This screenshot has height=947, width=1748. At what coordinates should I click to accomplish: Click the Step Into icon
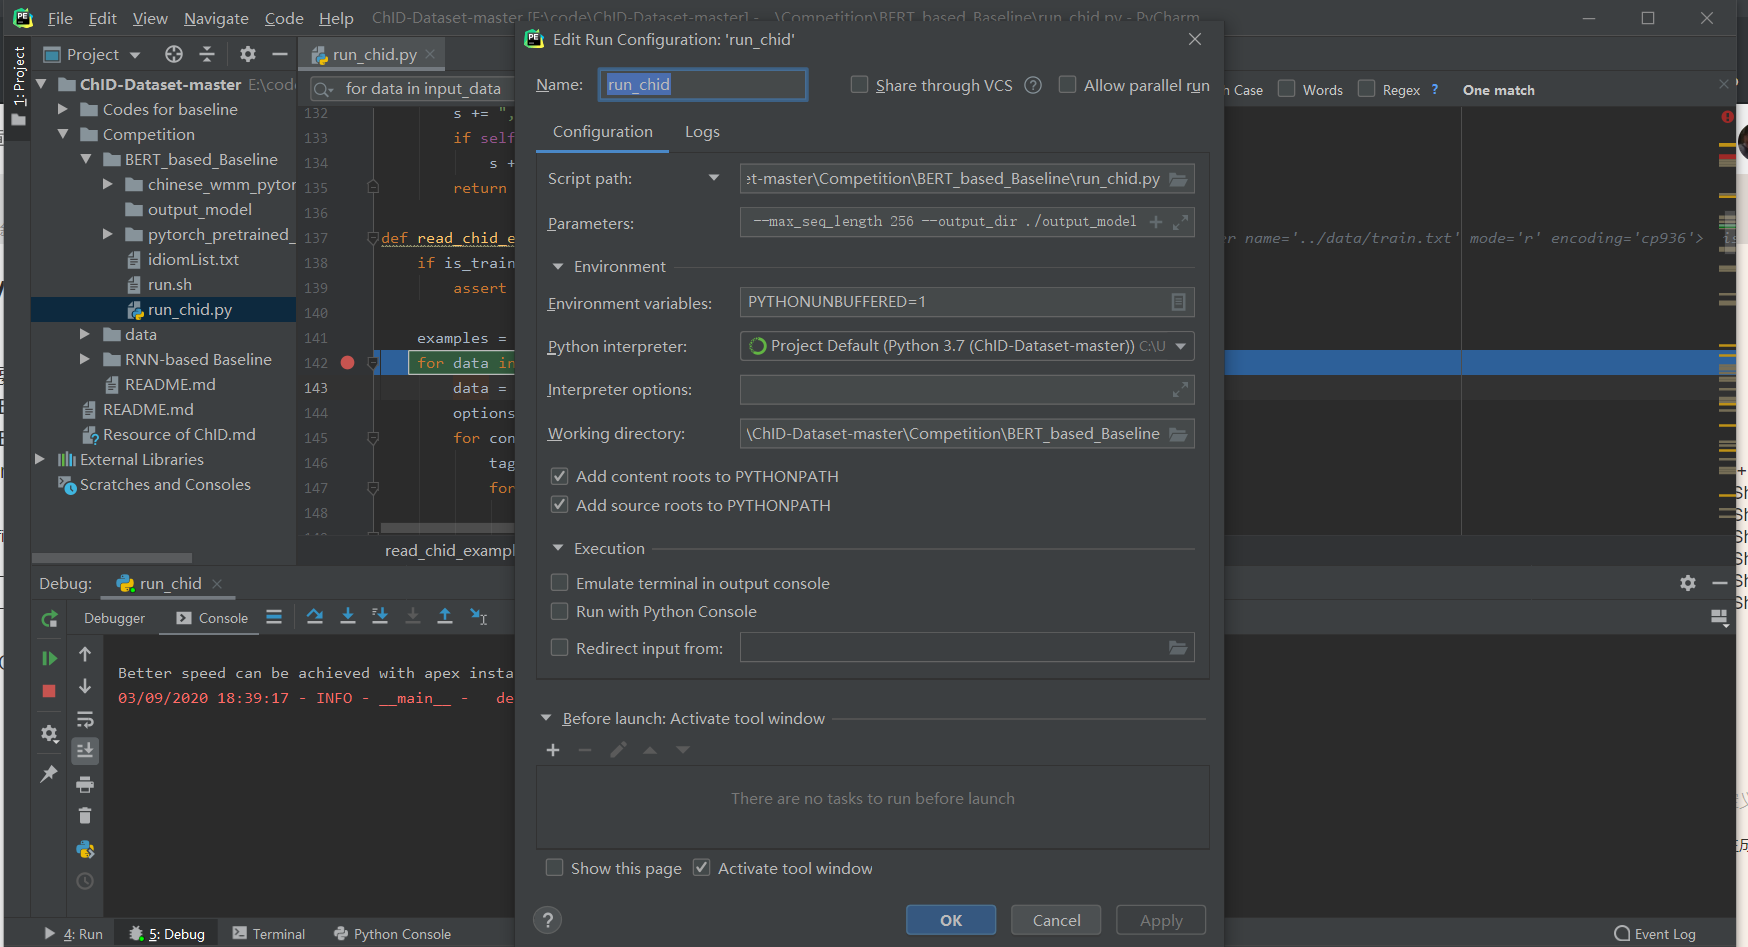(x=348, y=617)
